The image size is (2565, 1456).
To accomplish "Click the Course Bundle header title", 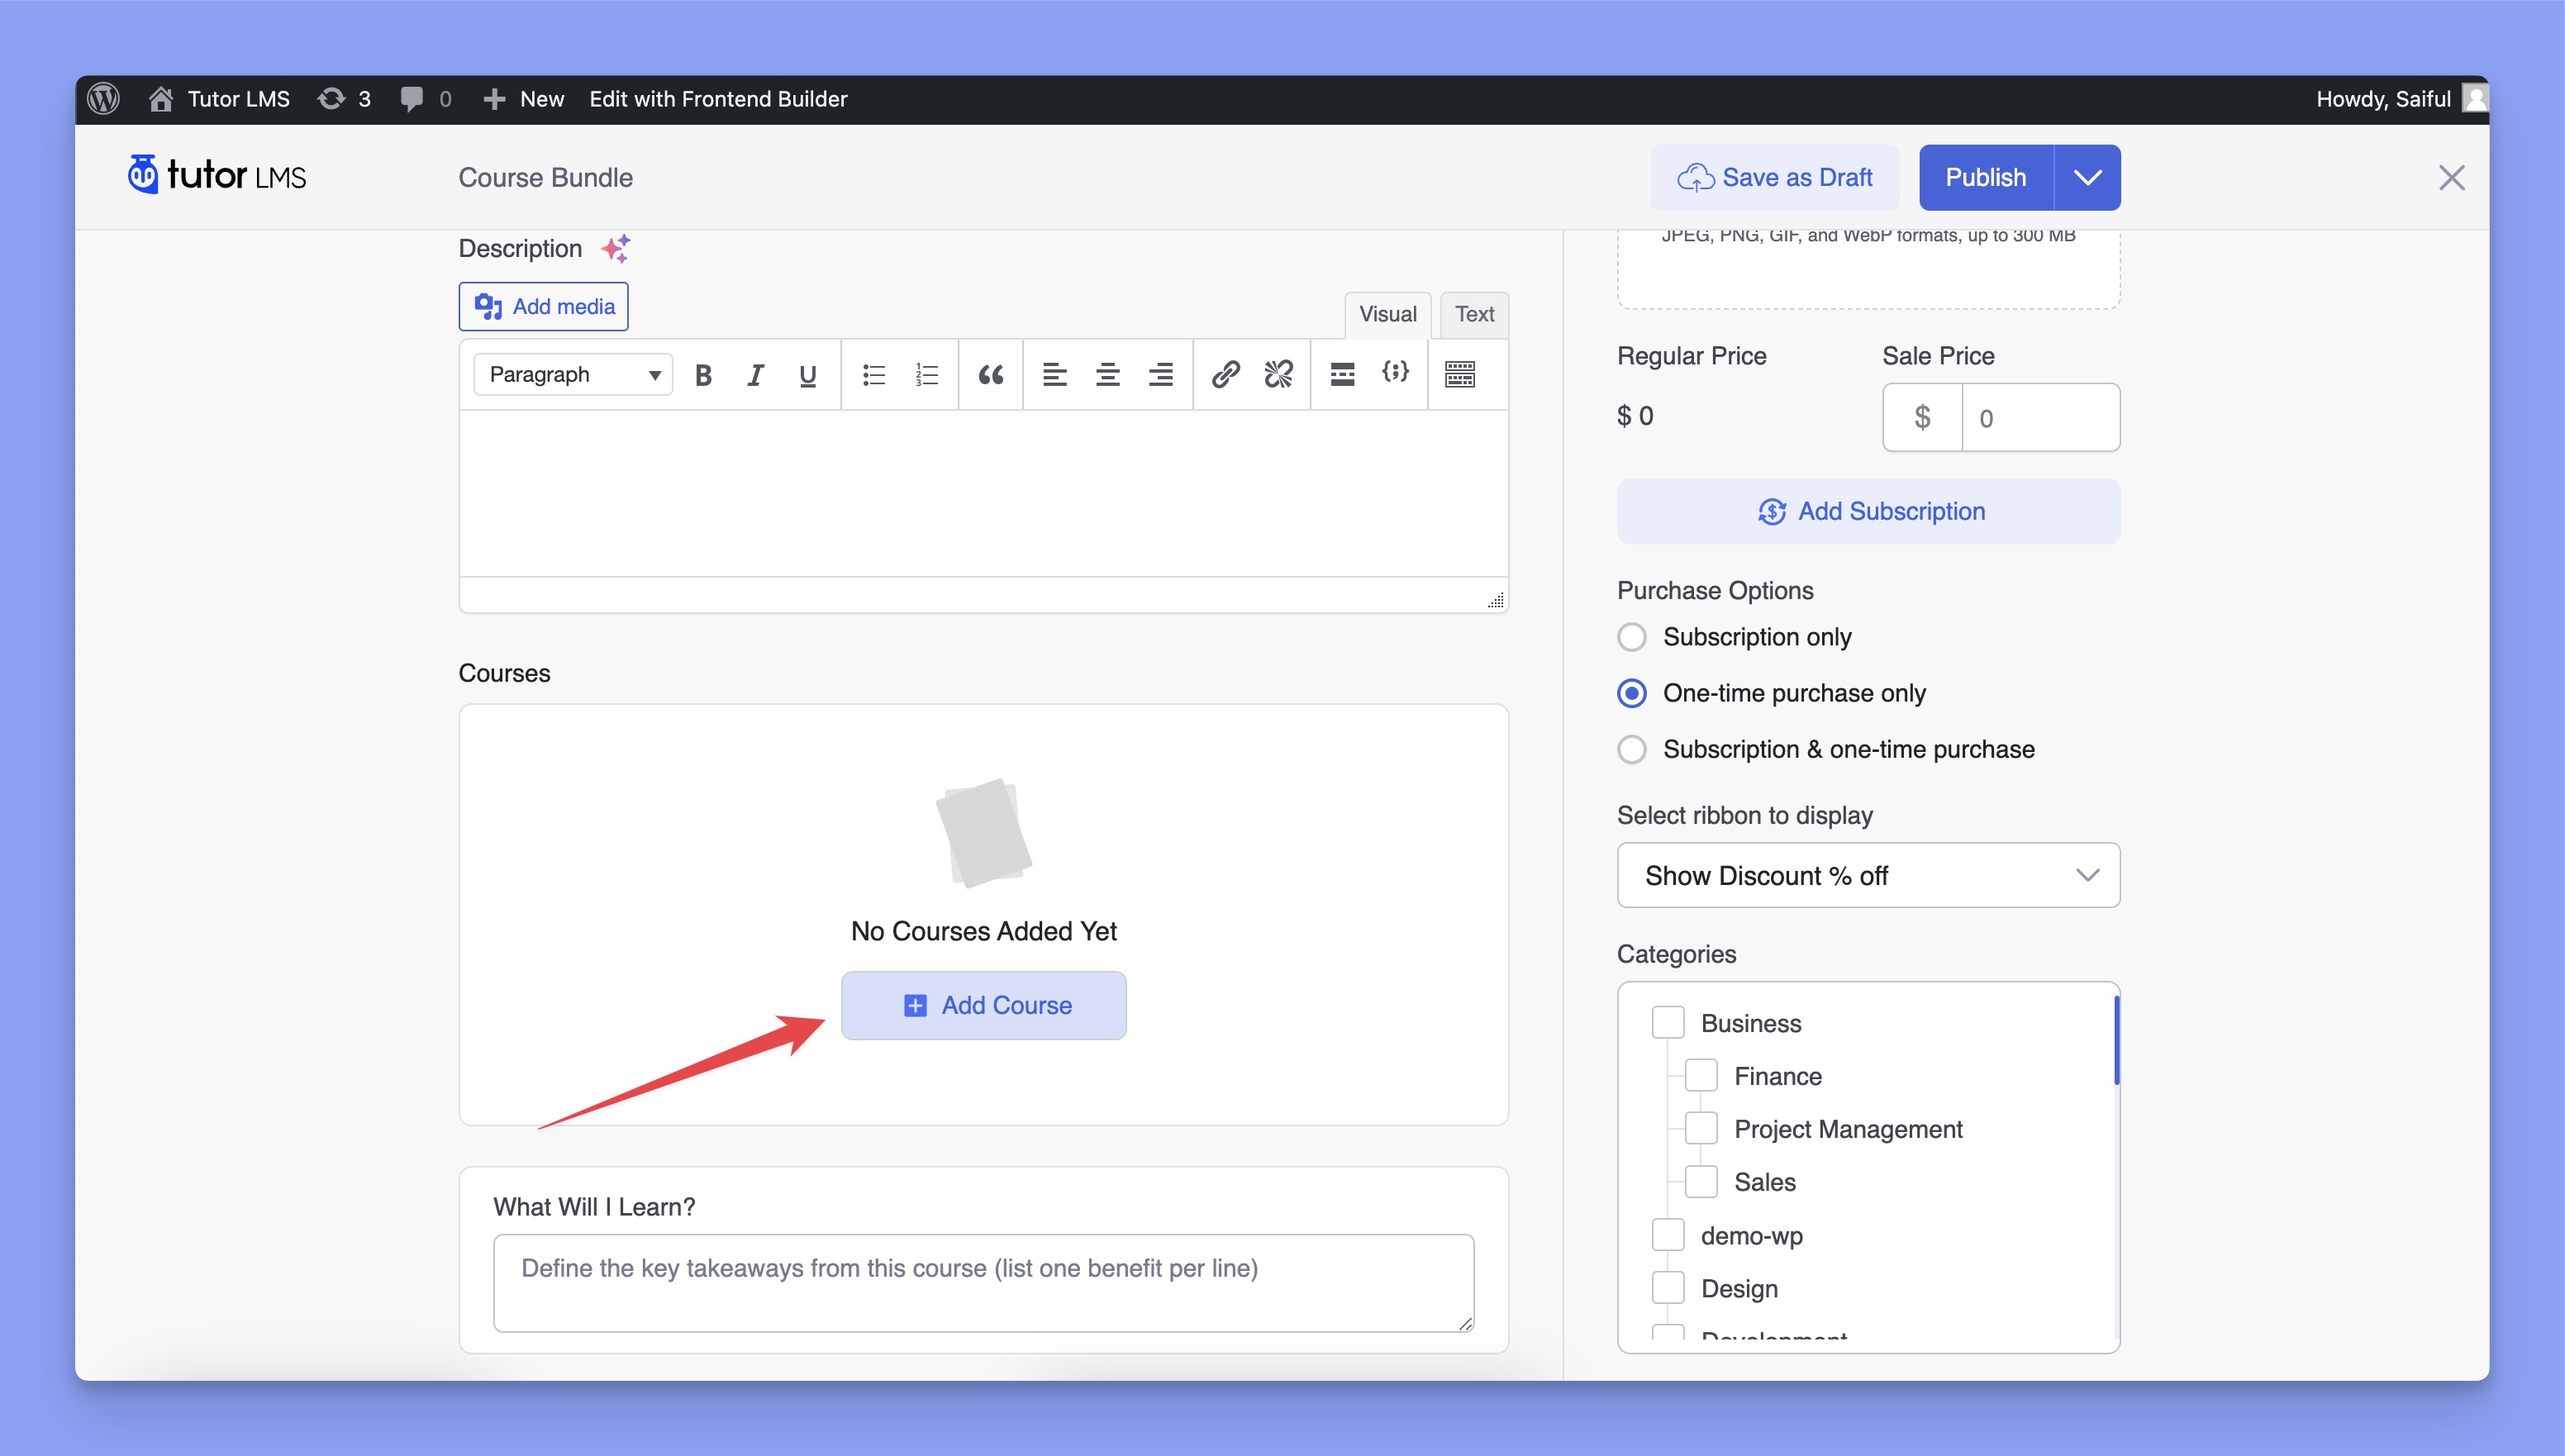I will coord(545,177).
